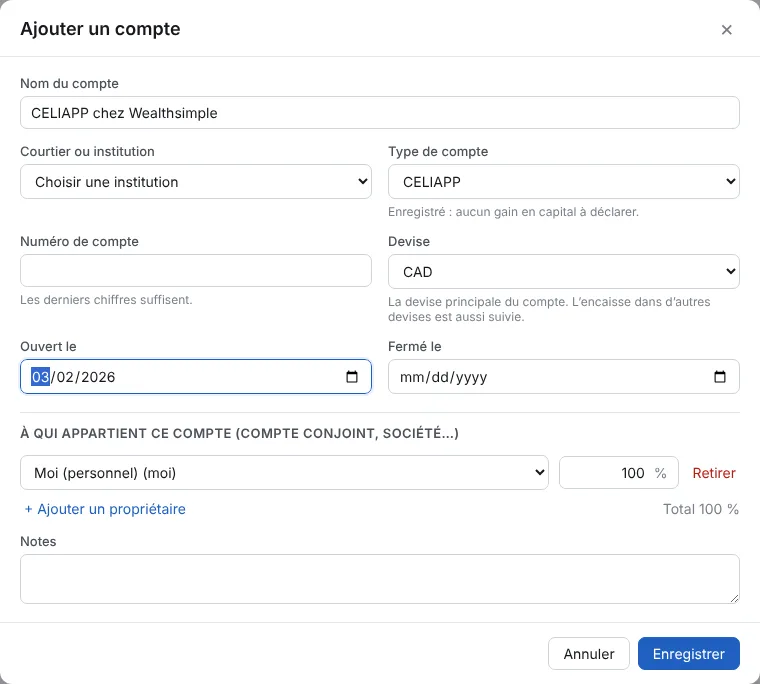Open calendar picker for Ouvert le
The width and height of the screenshot is (760, 684).
[352, 377]
